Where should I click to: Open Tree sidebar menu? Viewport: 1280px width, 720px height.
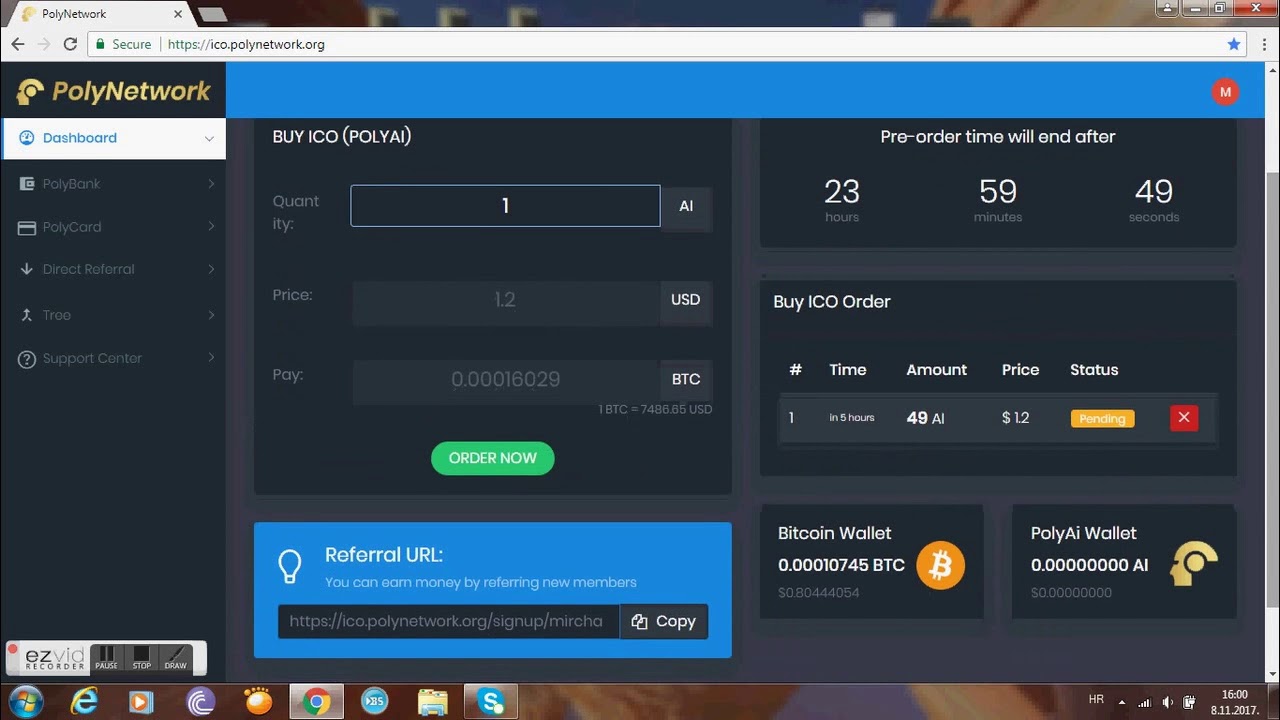tap(113, 315)
